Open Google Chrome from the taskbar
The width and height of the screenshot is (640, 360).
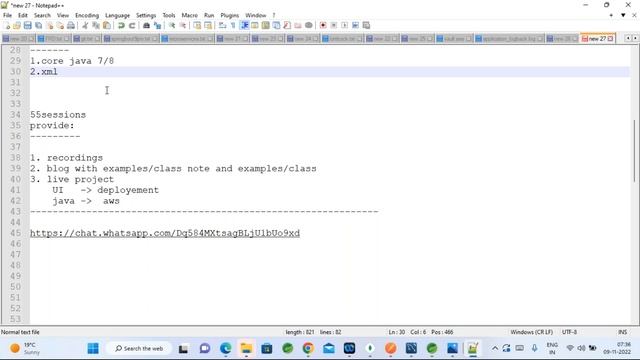coord(308,348)
